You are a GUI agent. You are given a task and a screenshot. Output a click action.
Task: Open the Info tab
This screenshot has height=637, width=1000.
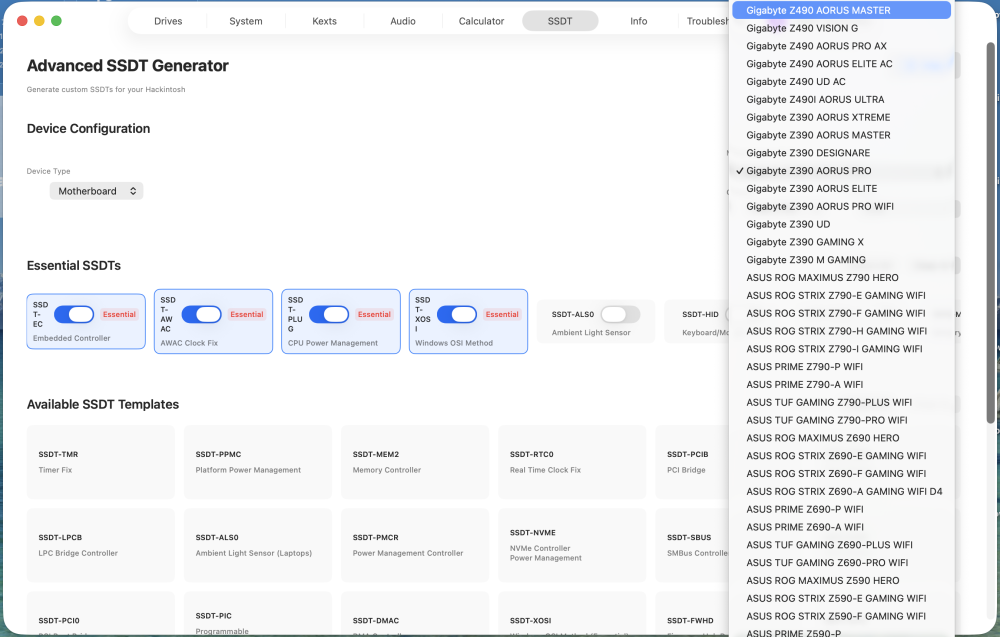[638, 21]
